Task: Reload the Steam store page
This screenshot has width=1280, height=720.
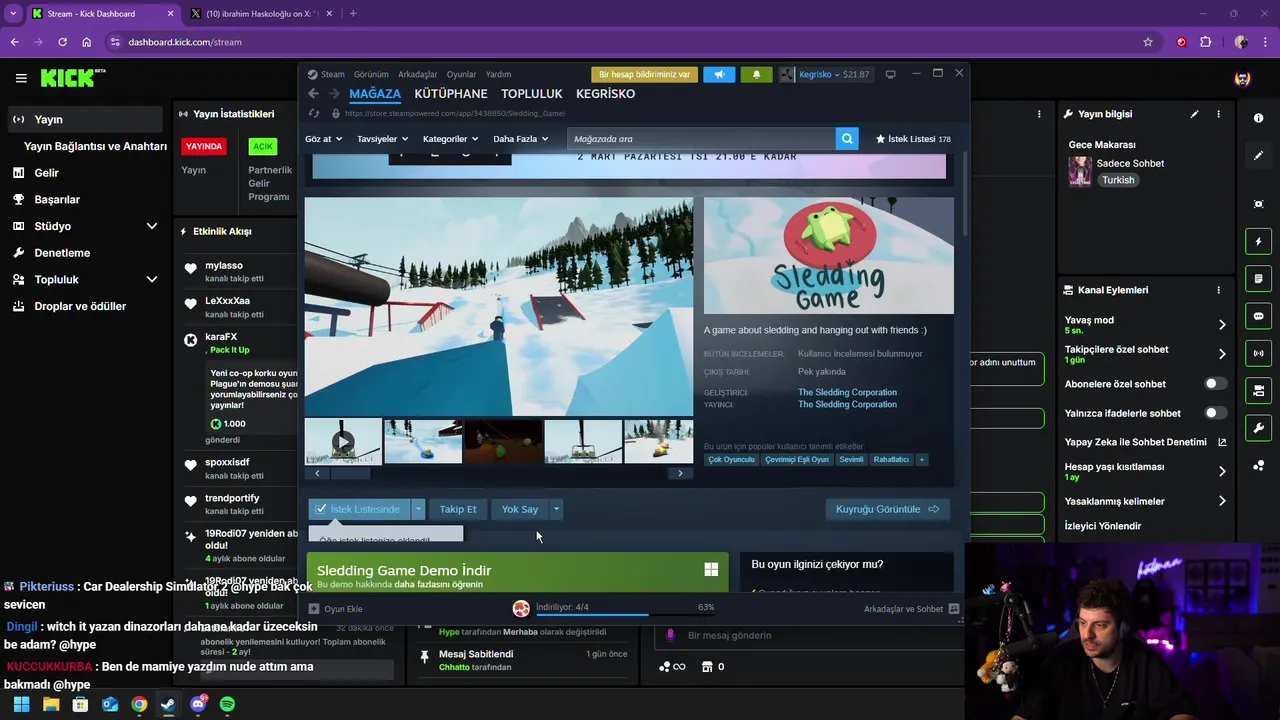Action: (314, 114)
